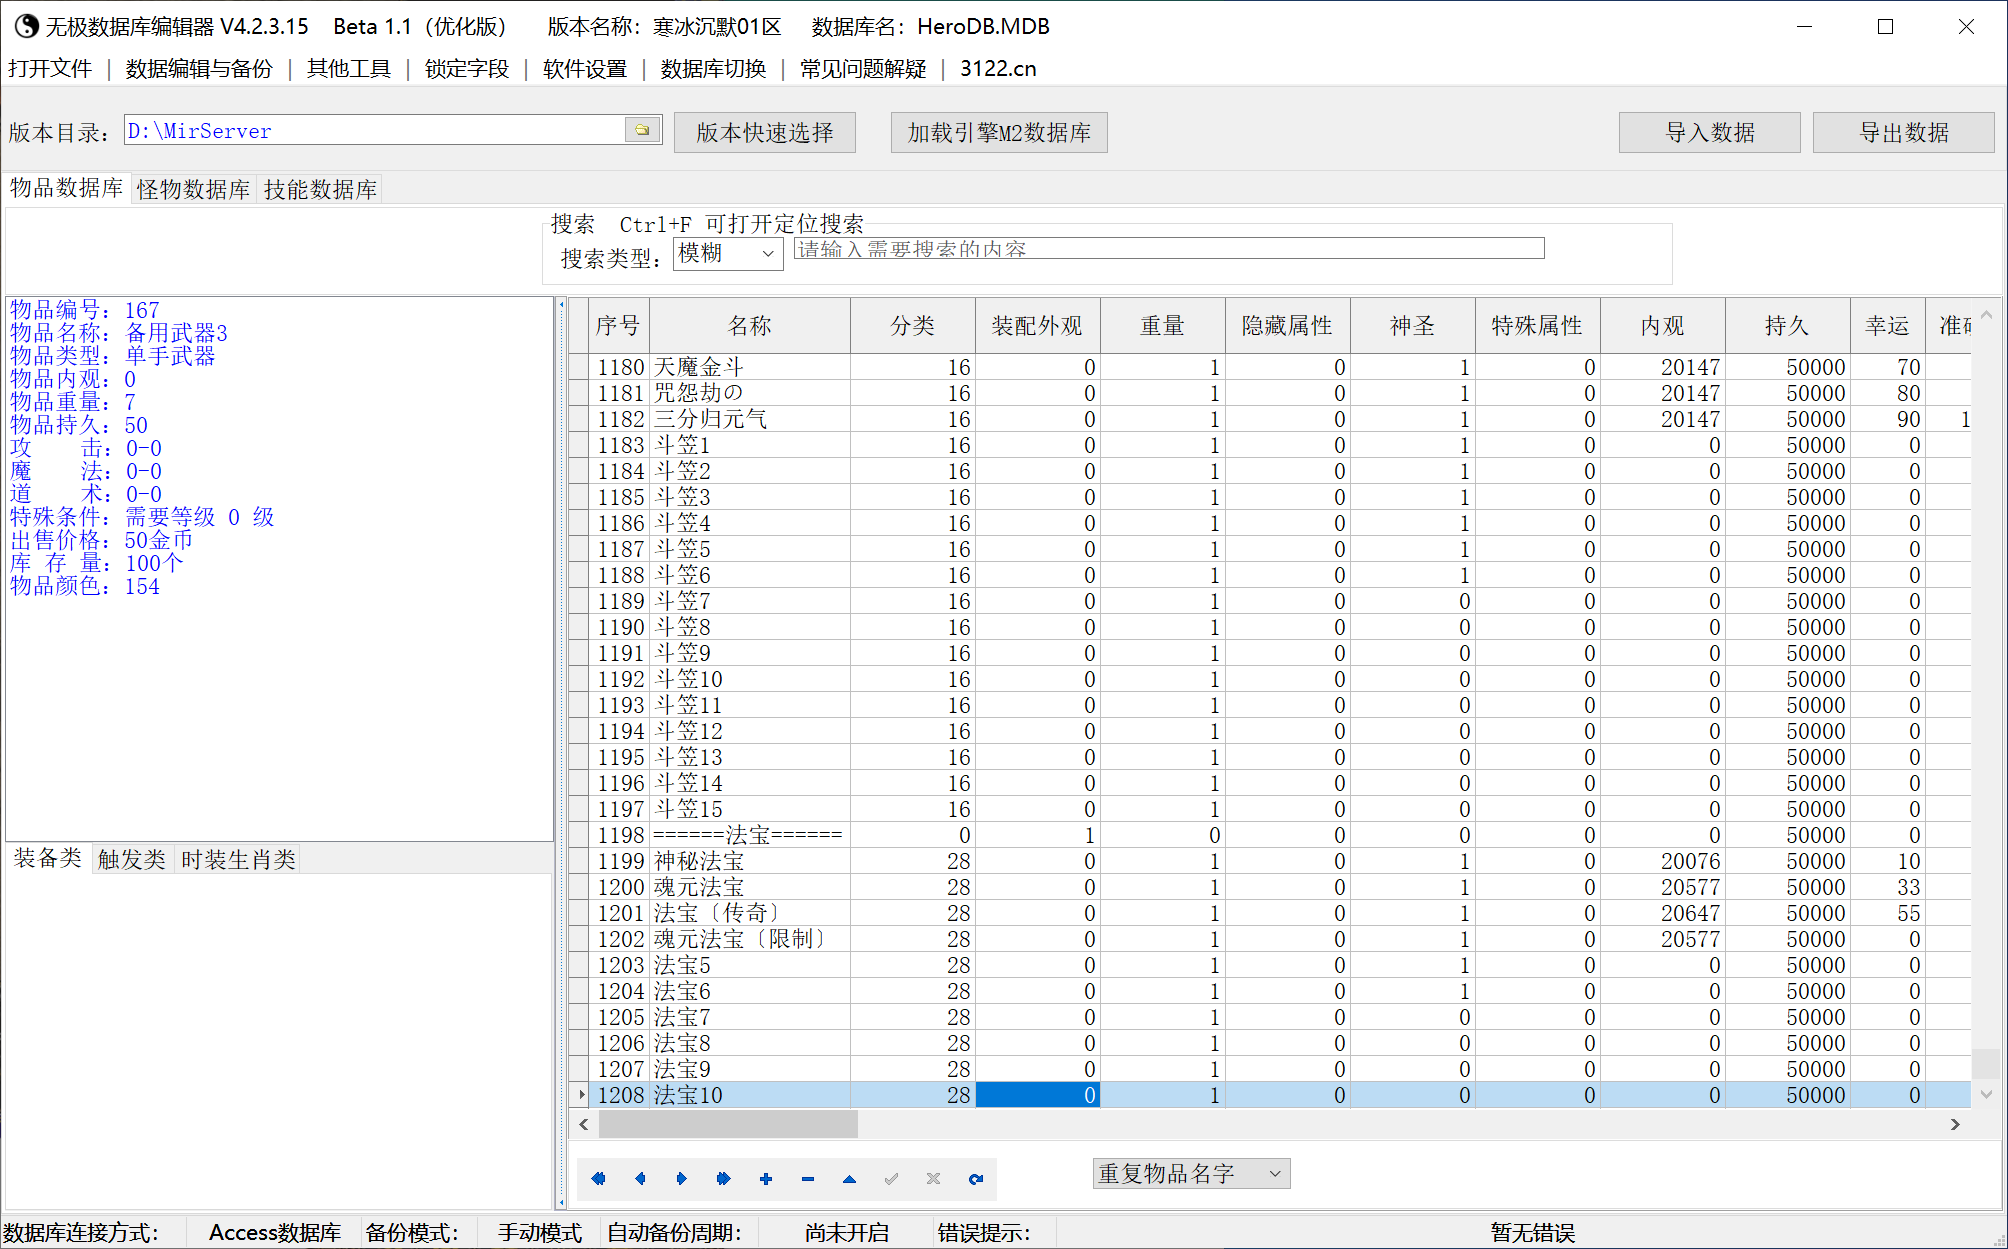Click the 版本快速选择 button

tap(765, 132)
